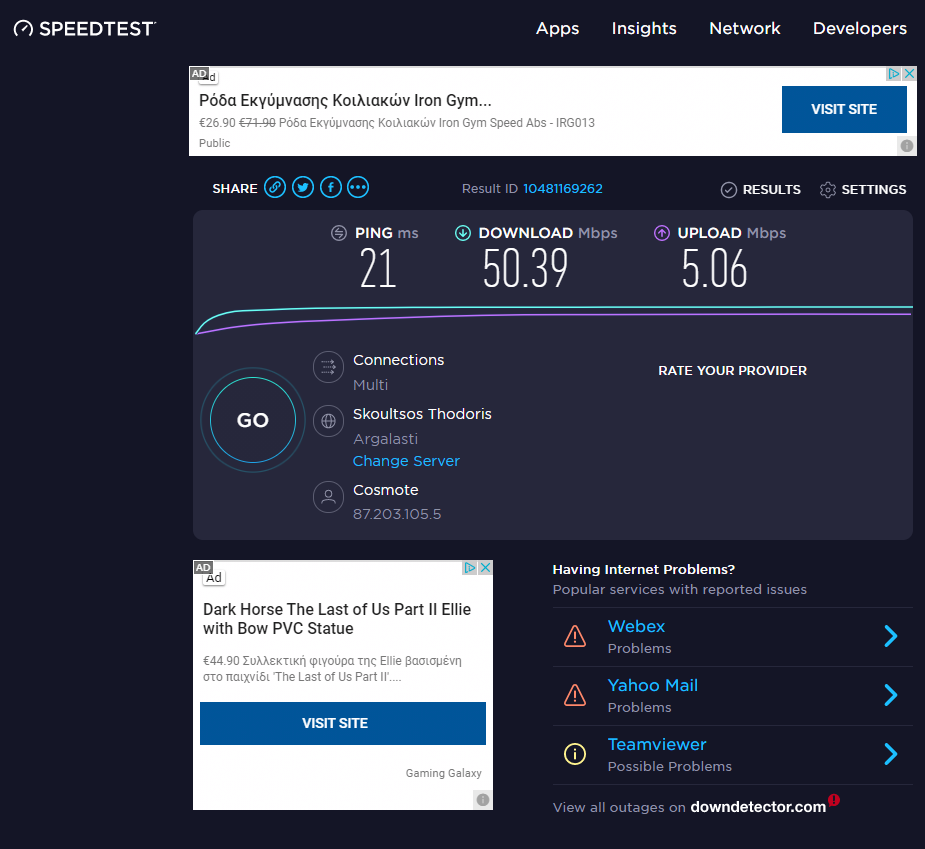Expand Teamviewer possible problems chevron
The height and width of the screenshot is (849, 925).
point(891,754)
